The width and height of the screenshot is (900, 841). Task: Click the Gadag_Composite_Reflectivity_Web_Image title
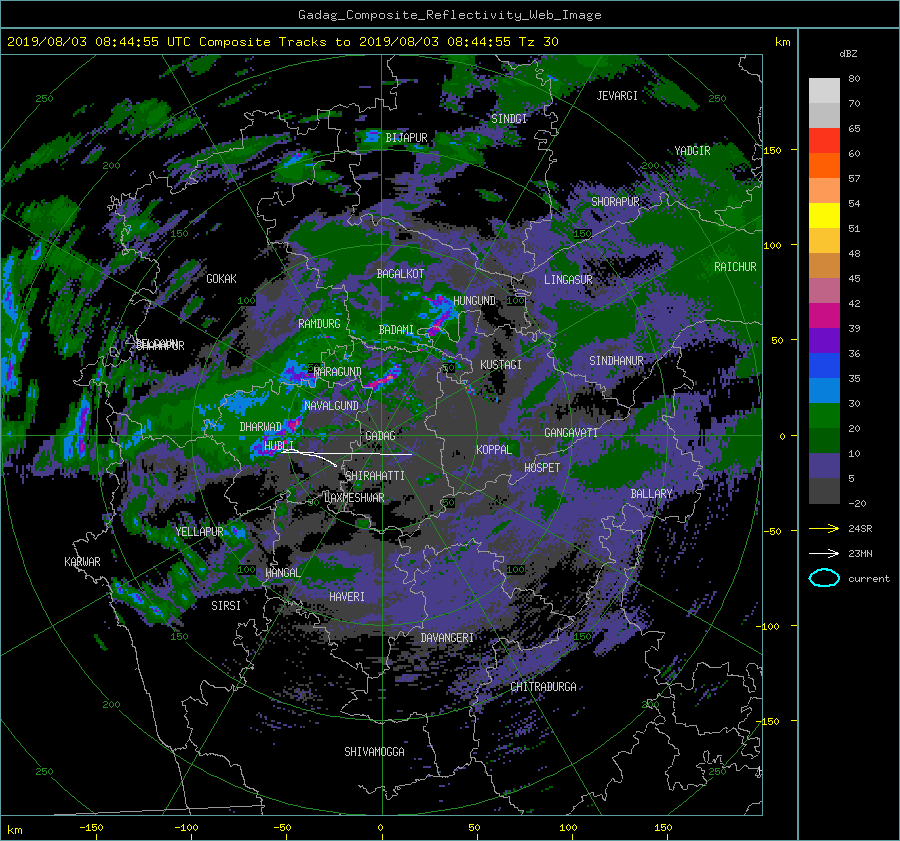pos(449,15)
